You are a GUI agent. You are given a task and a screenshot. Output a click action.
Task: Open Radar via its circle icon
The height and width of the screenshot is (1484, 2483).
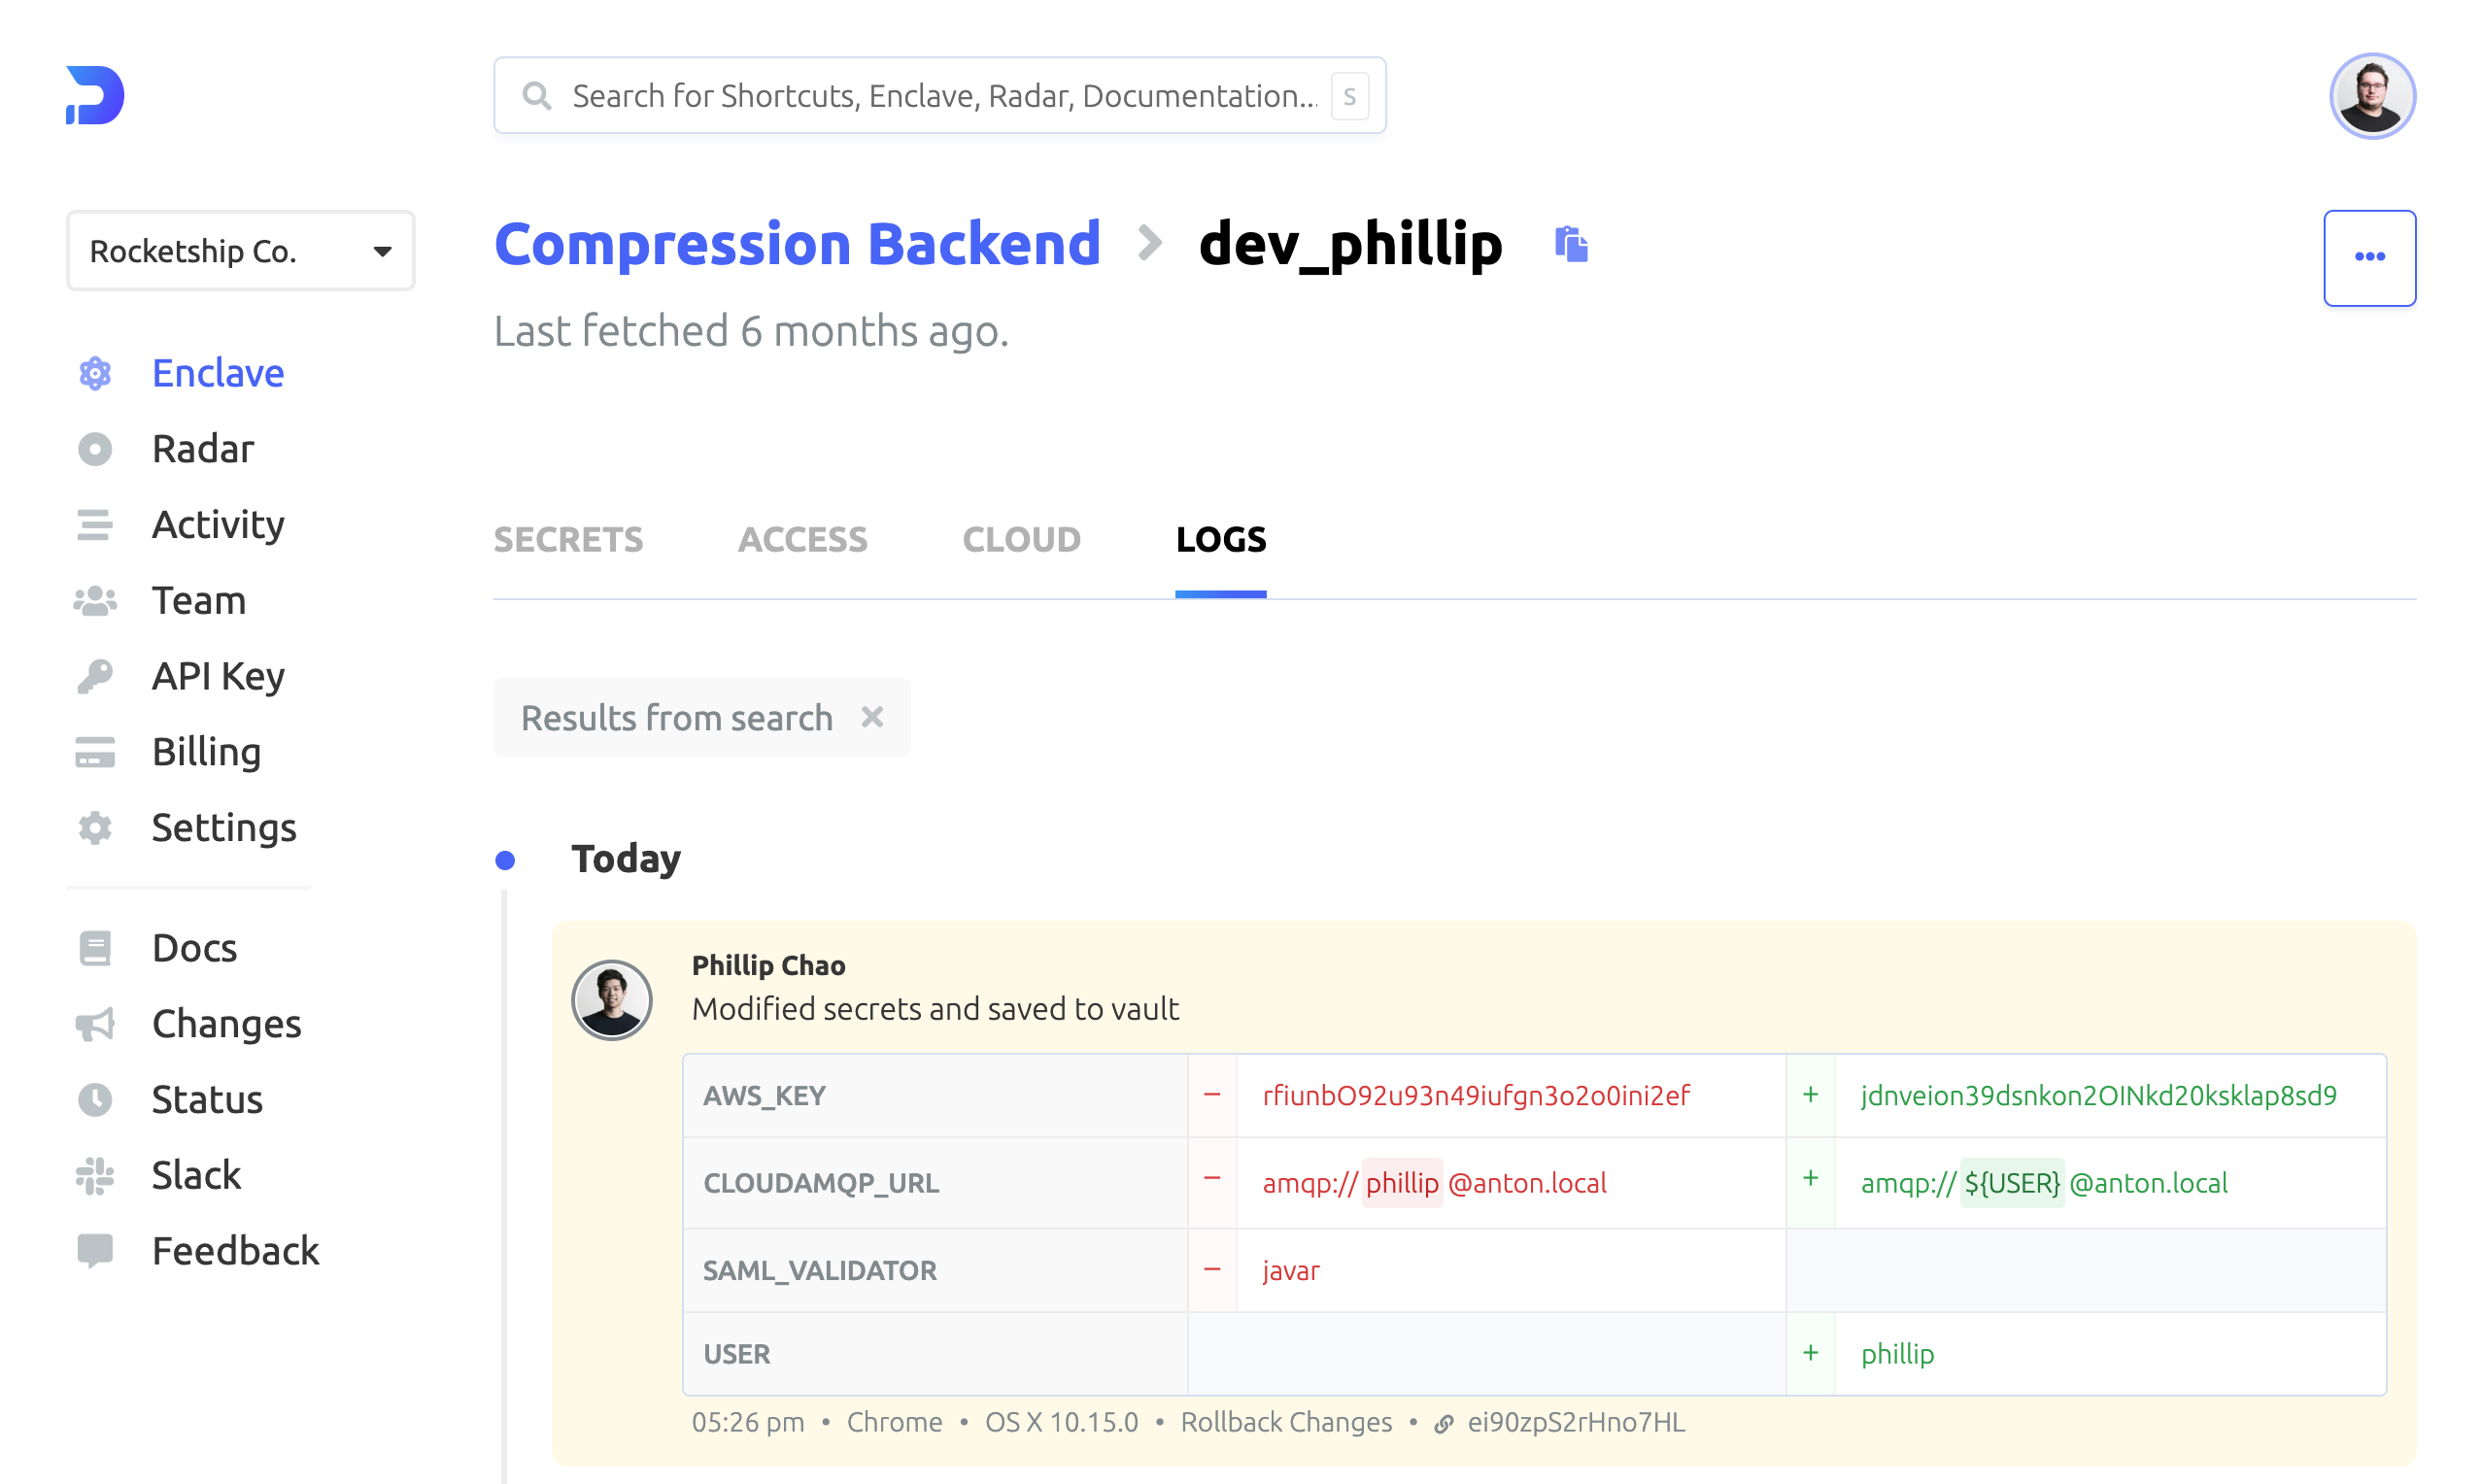pos(95,449)
